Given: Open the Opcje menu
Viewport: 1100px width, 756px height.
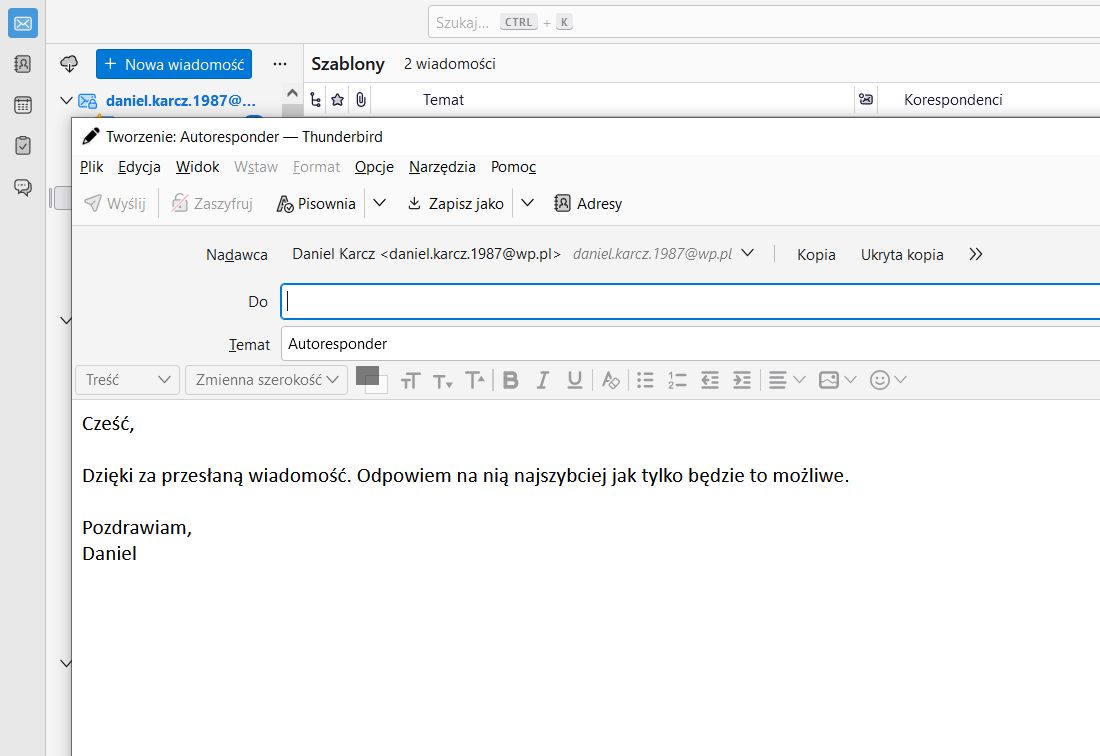Looking at the screenshot, I should point(373,167).
